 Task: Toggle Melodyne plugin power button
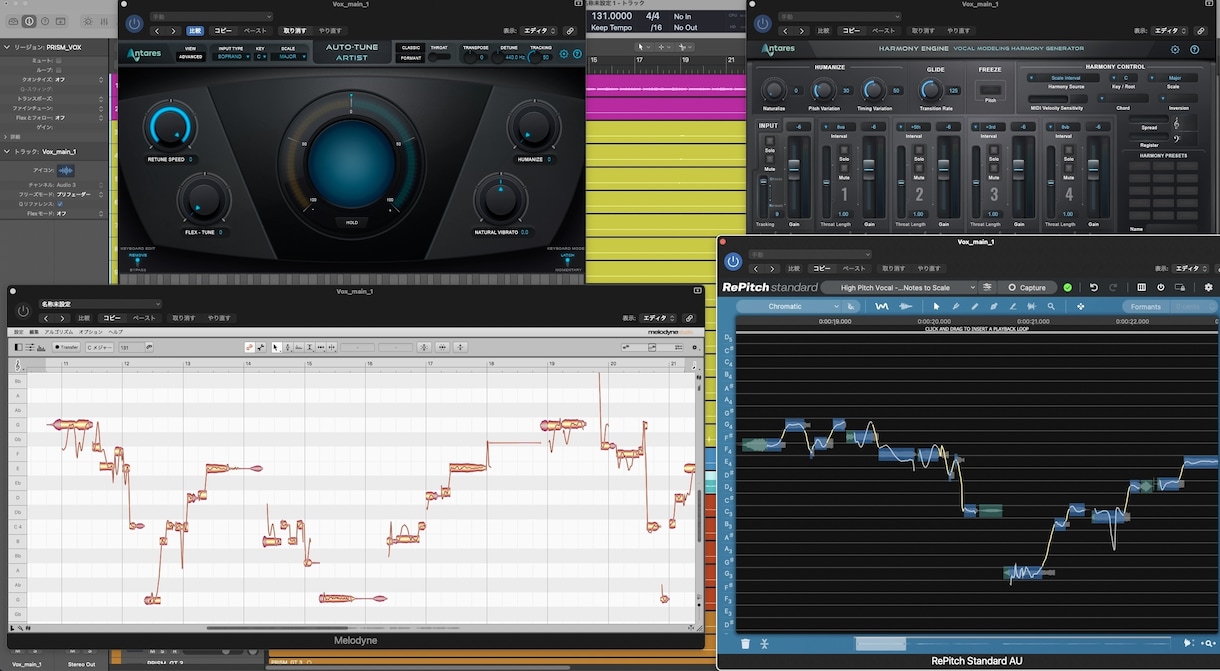23,311
